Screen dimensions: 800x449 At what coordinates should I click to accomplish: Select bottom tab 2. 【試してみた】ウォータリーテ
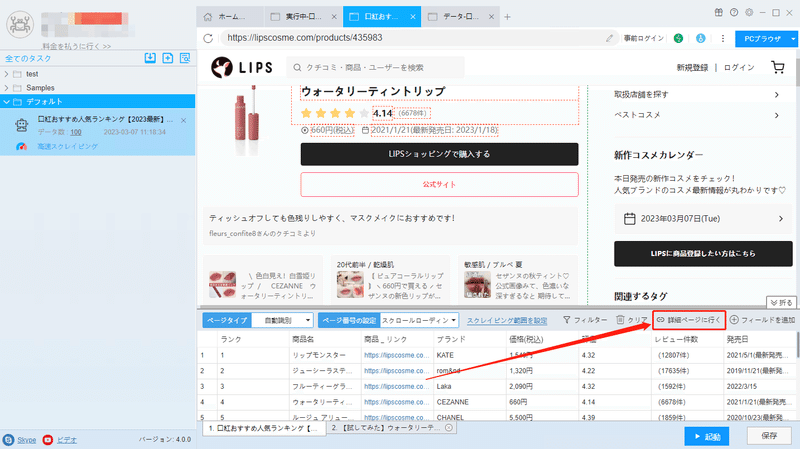point(391,428)
